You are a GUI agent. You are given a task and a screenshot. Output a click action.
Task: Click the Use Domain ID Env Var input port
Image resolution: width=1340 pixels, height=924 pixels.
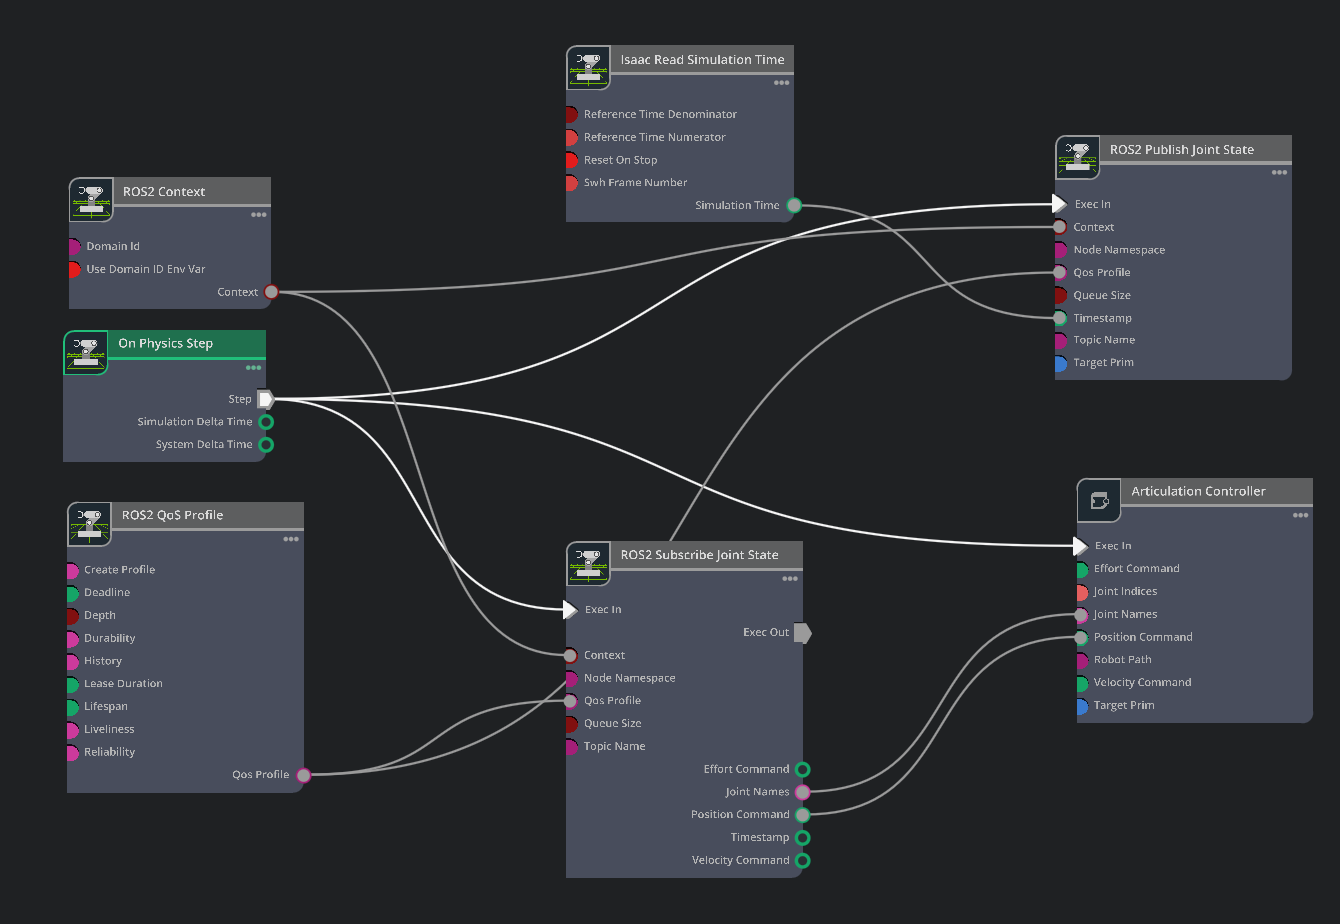[74, 269]
